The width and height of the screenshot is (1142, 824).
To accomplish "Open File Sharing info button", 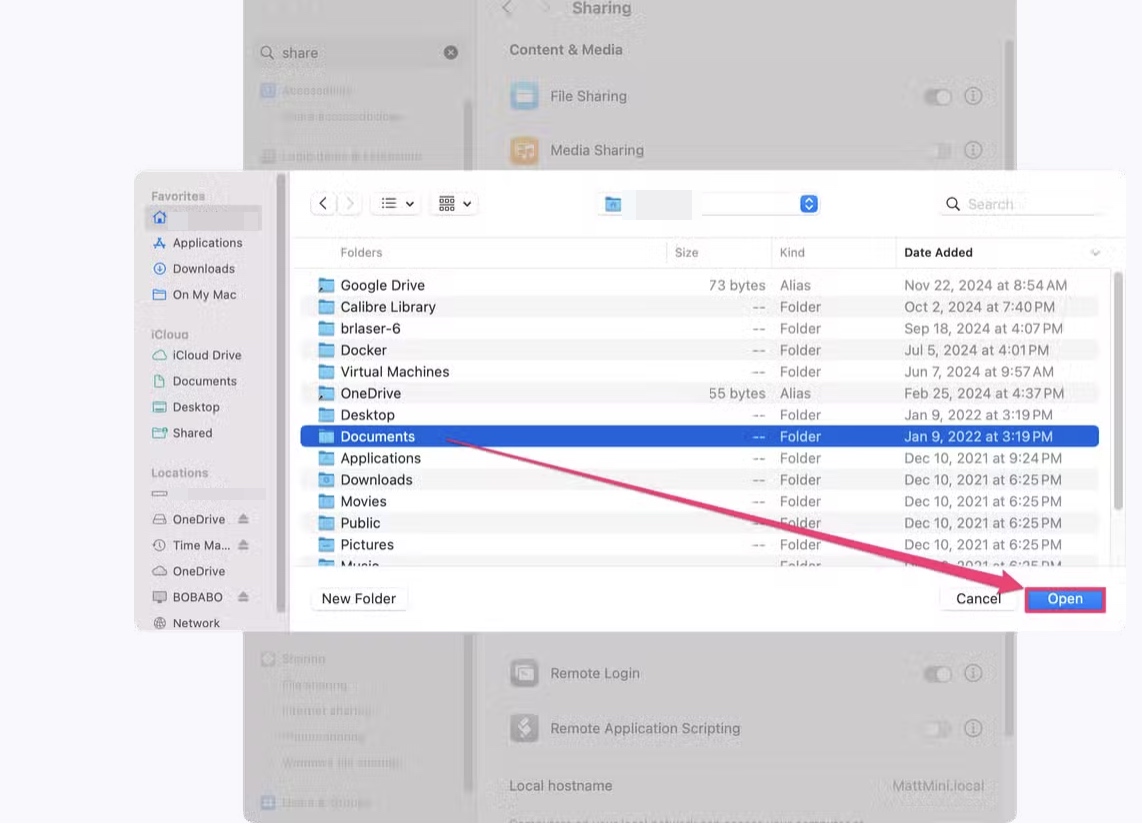I will [973, 95].
